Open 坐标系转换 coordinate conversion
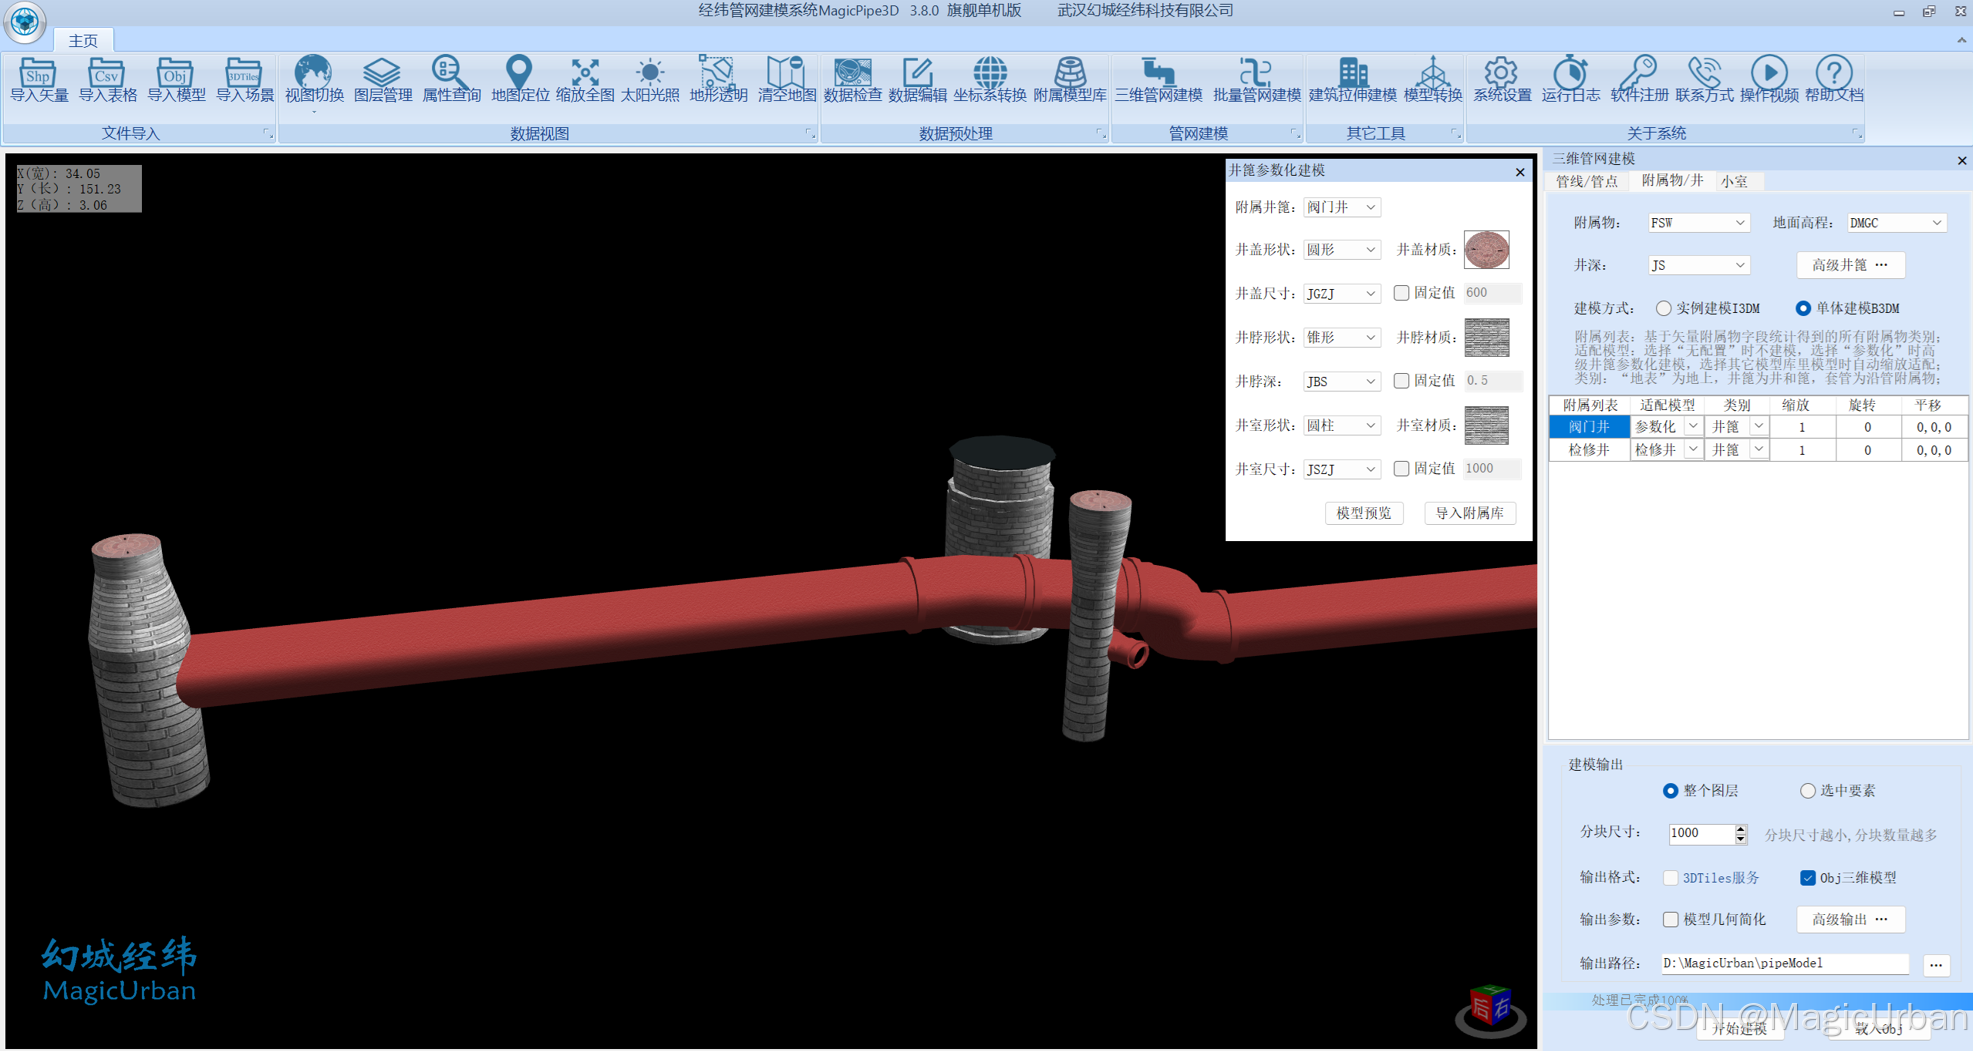The image size is (1973, 1051). tap(990, 79)
